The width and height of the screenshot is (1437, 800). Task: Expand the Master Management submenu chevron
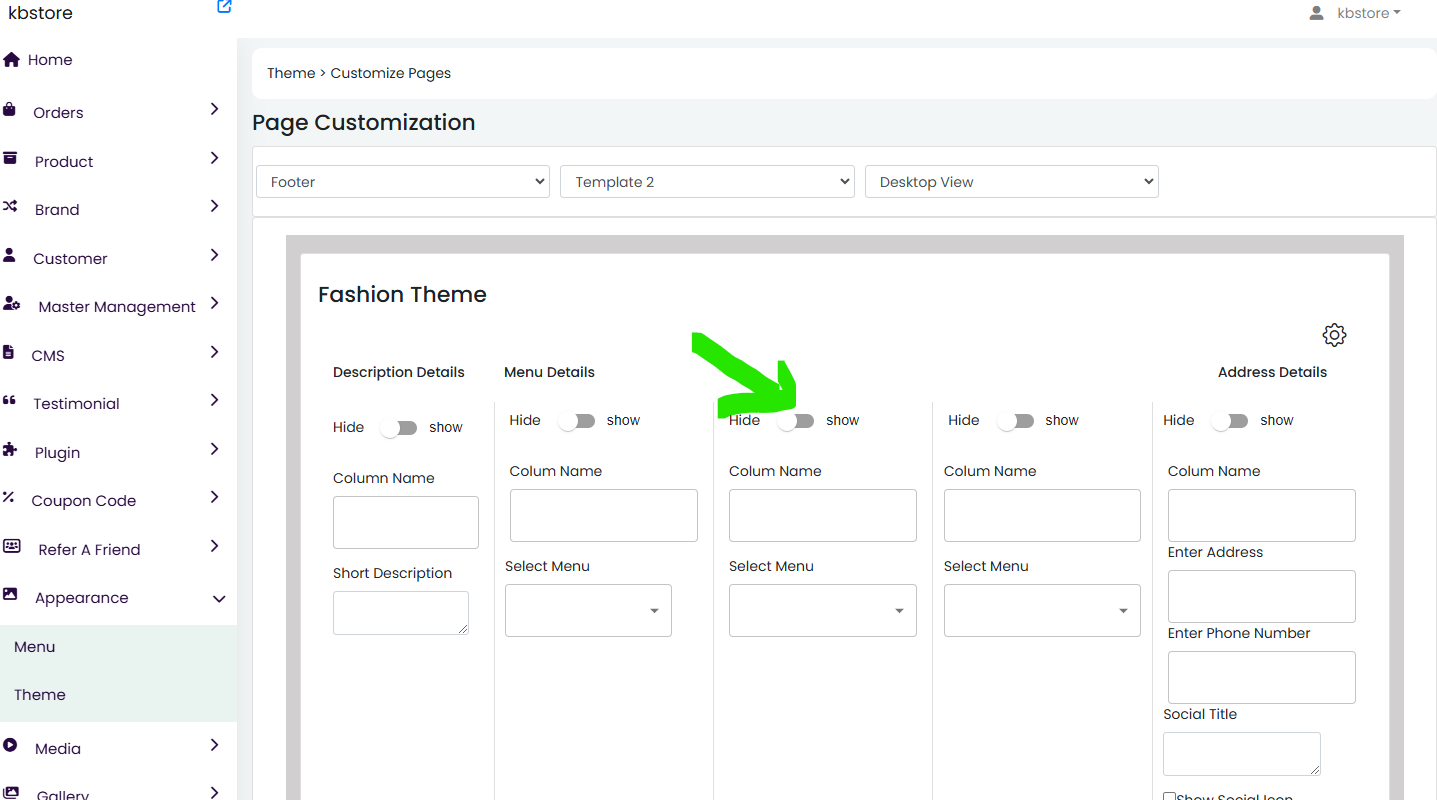pos(214,303)
